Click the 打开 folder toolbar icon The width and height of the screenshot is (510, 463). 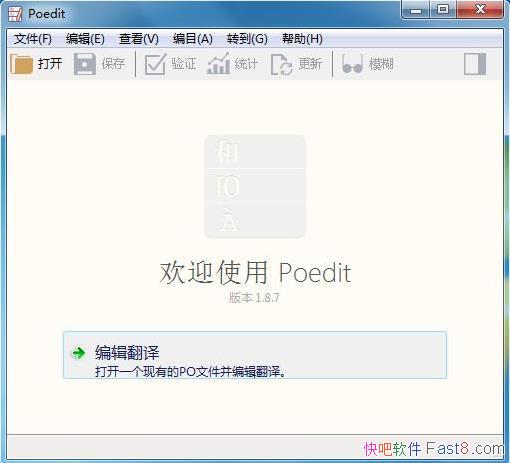tap(22, 64)
